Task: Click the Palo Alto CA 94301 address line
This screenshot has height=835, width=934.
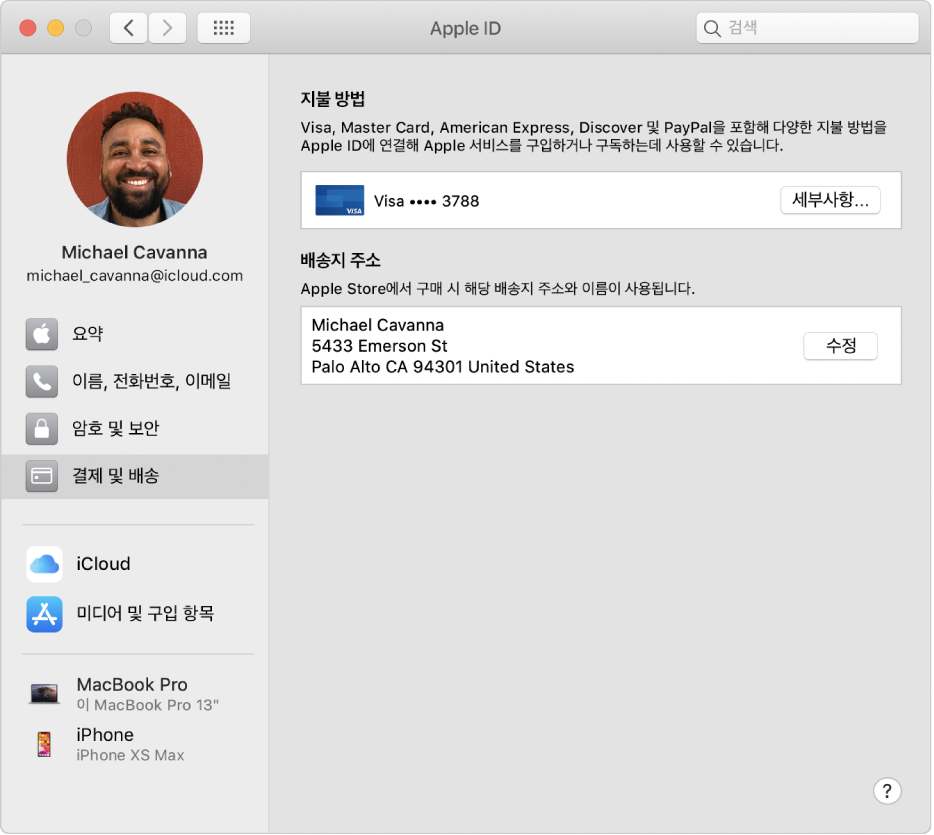Action: pos(443,367)
